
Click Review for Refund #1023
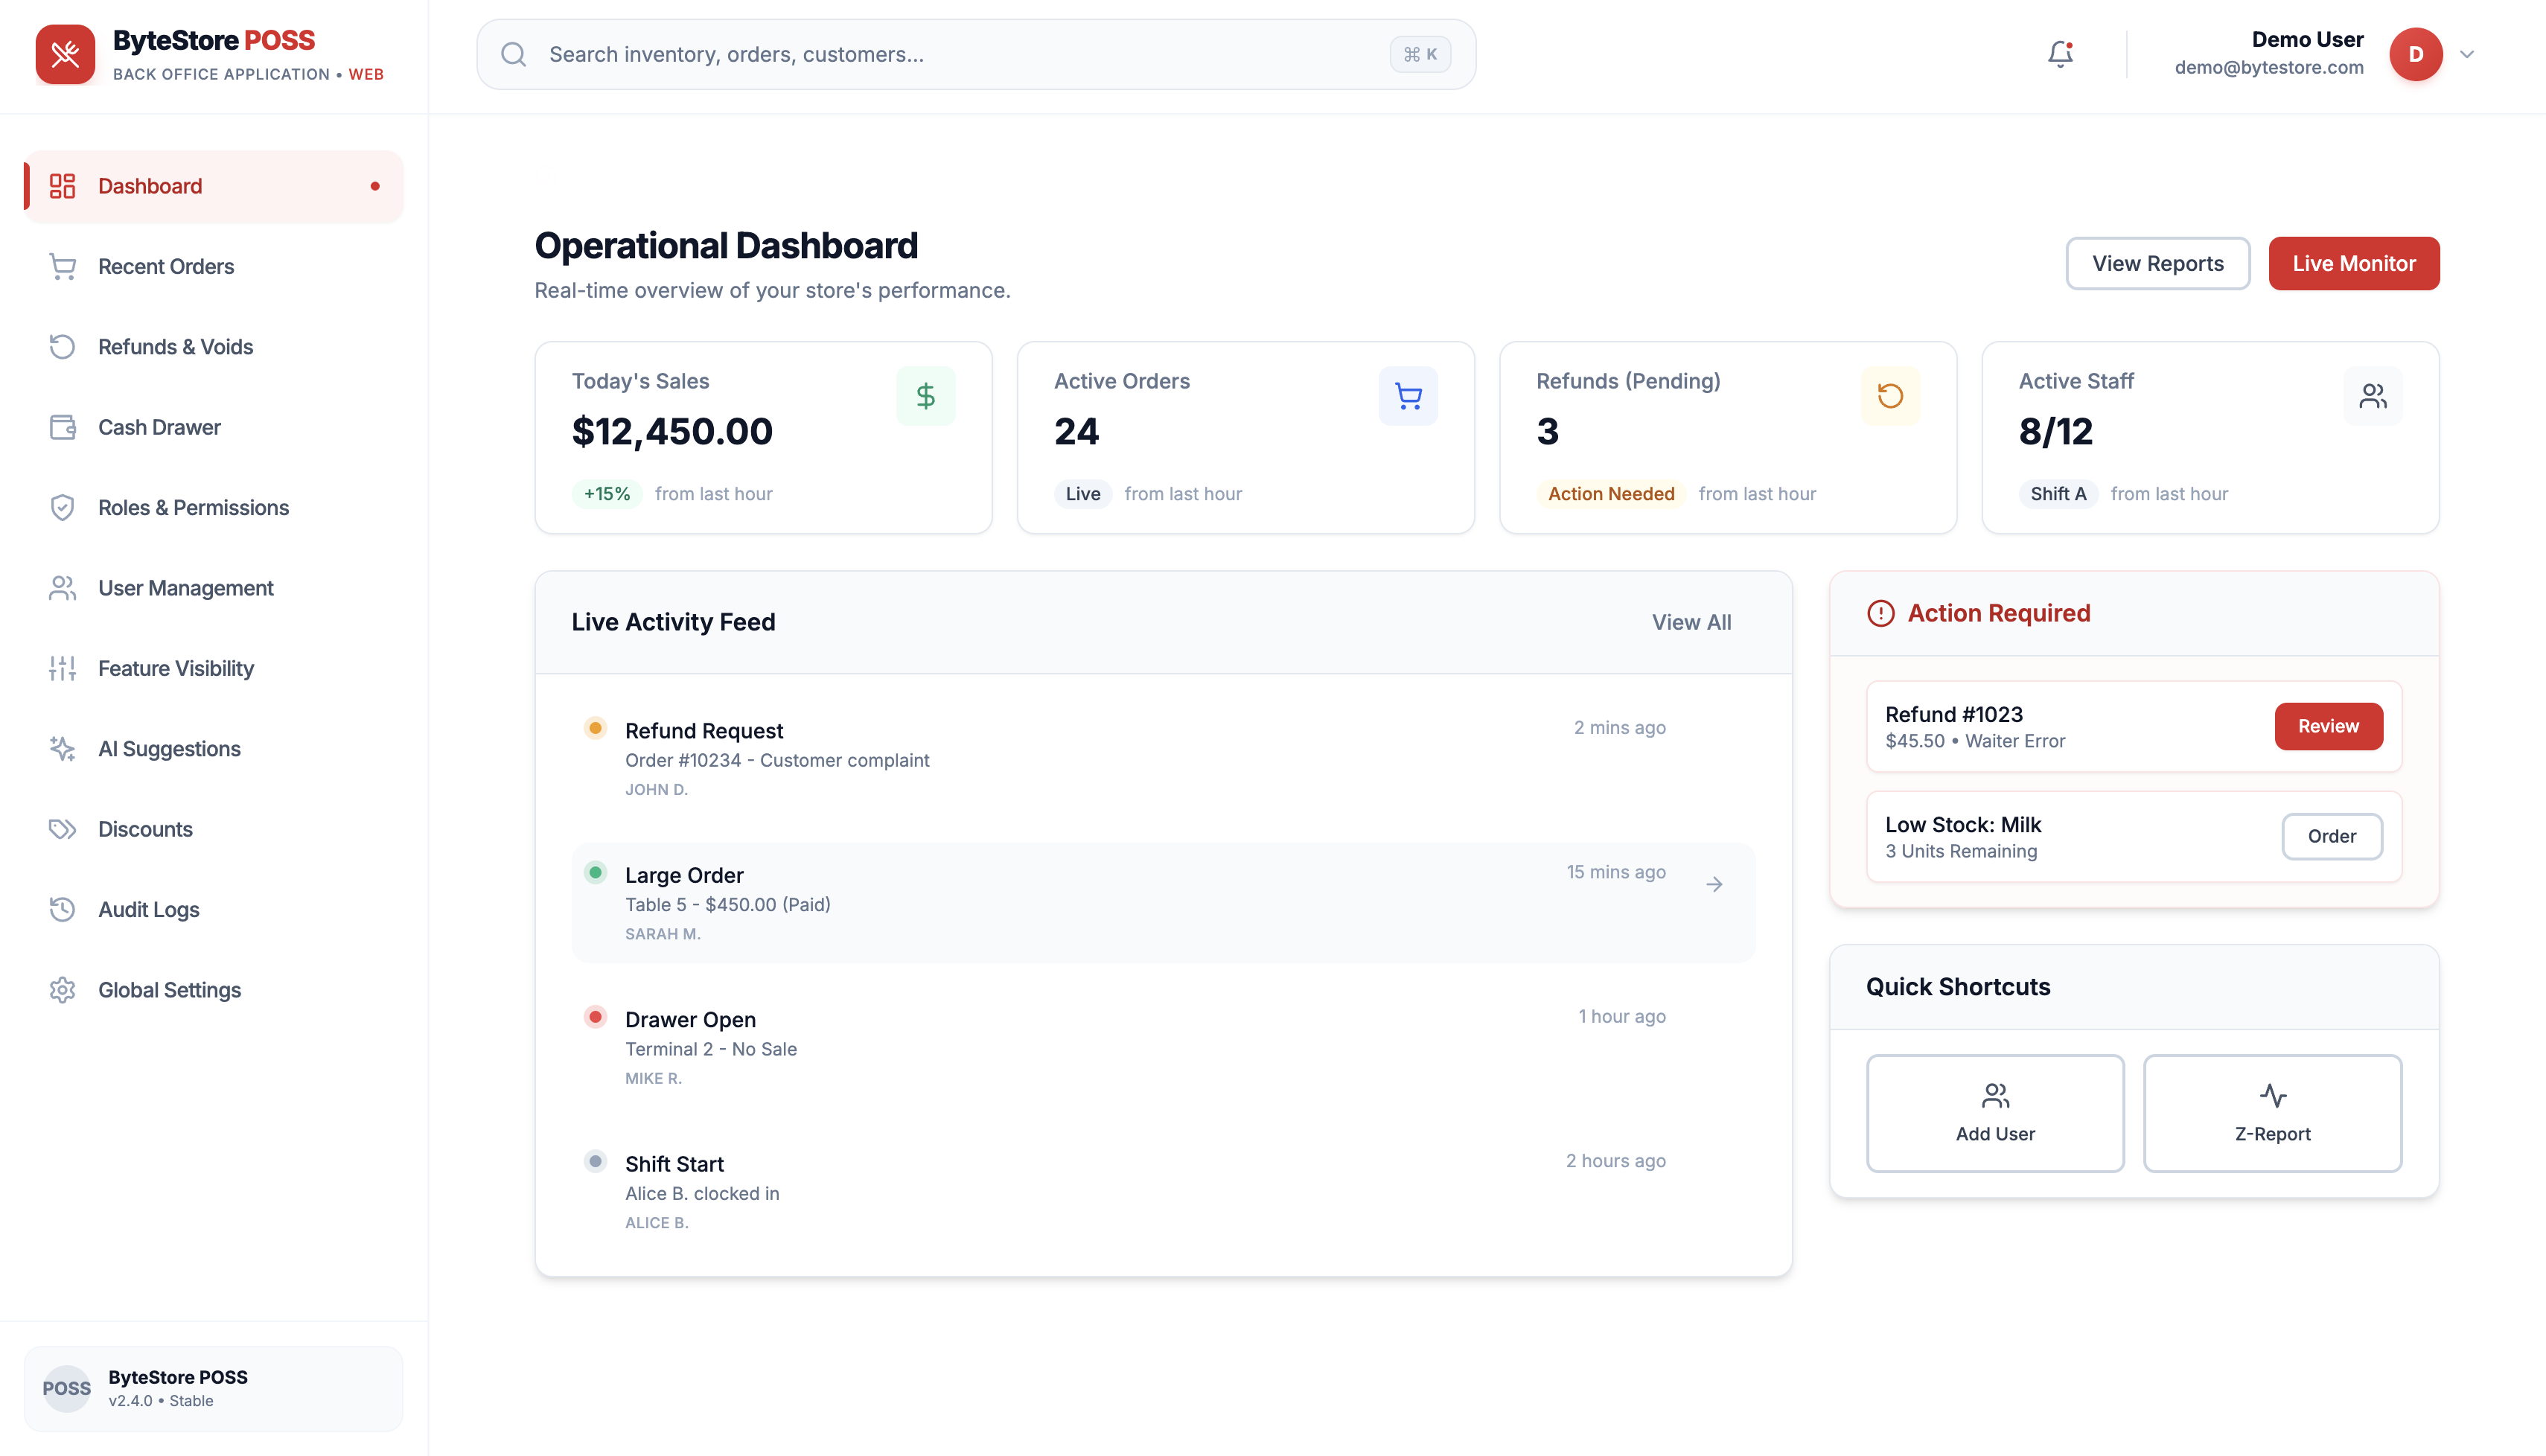click(x=2328, y=726)
